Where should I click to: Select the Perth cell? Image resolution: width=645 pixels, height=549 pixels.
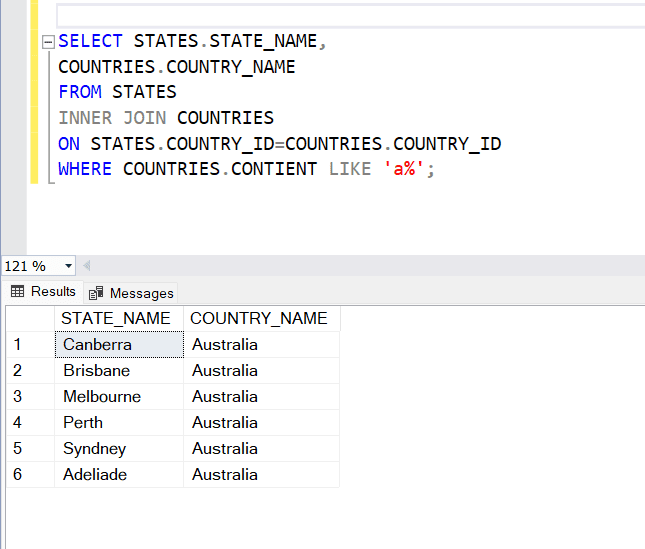tap(119, 422)
